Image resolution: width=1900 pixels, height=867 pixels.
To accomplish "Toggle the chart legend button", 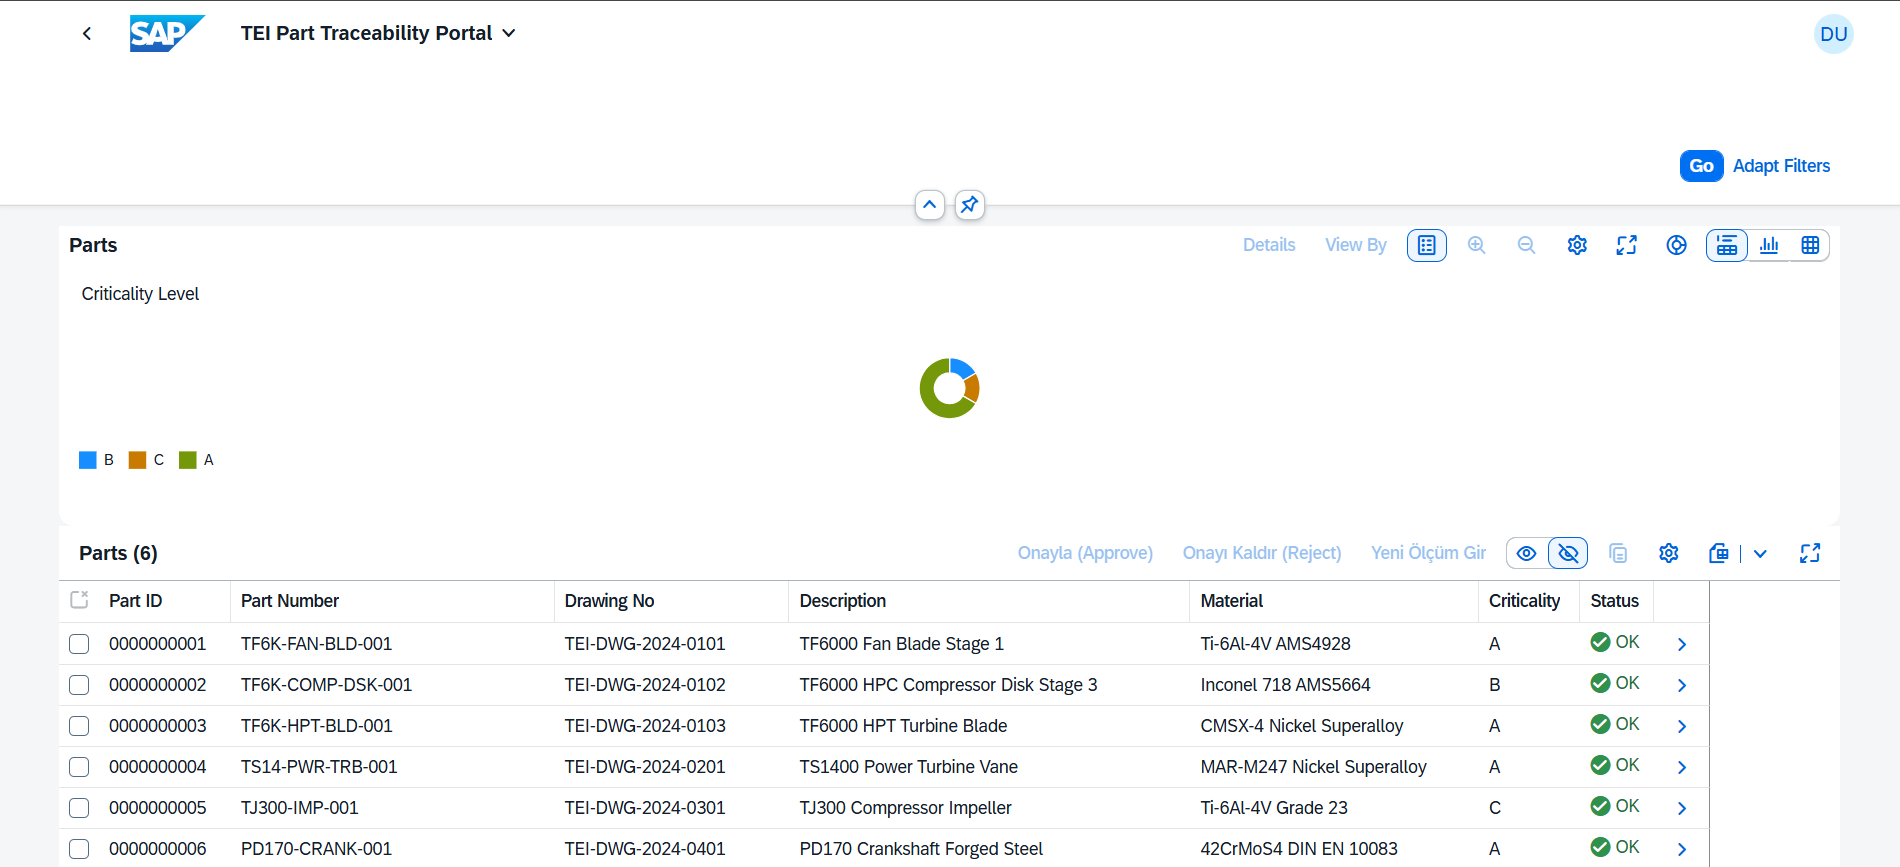I will pos(1426,245).
